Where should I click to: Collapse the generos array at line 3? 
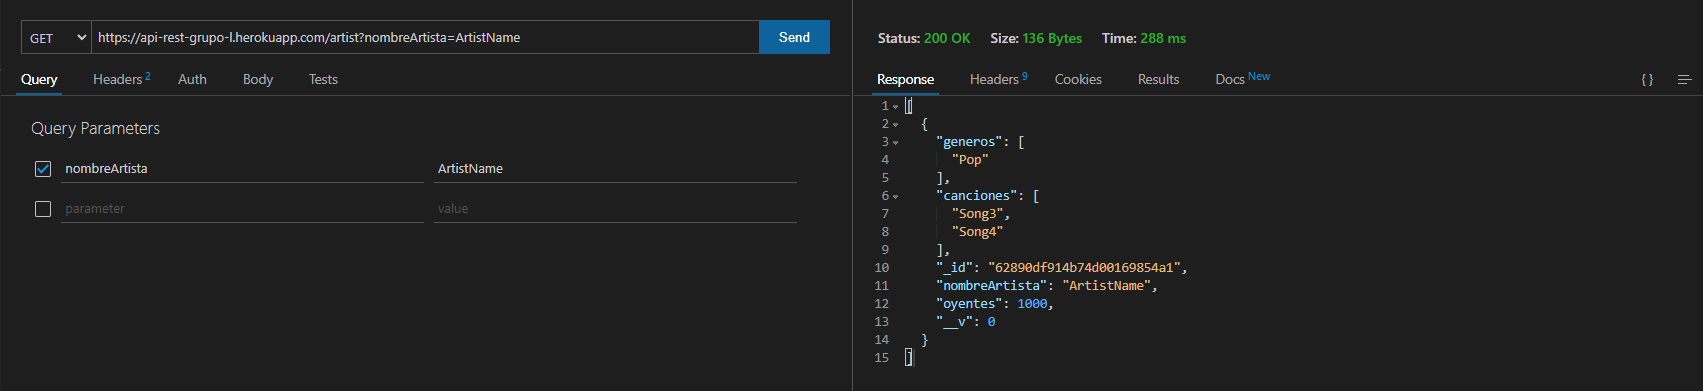coord(895,142)
